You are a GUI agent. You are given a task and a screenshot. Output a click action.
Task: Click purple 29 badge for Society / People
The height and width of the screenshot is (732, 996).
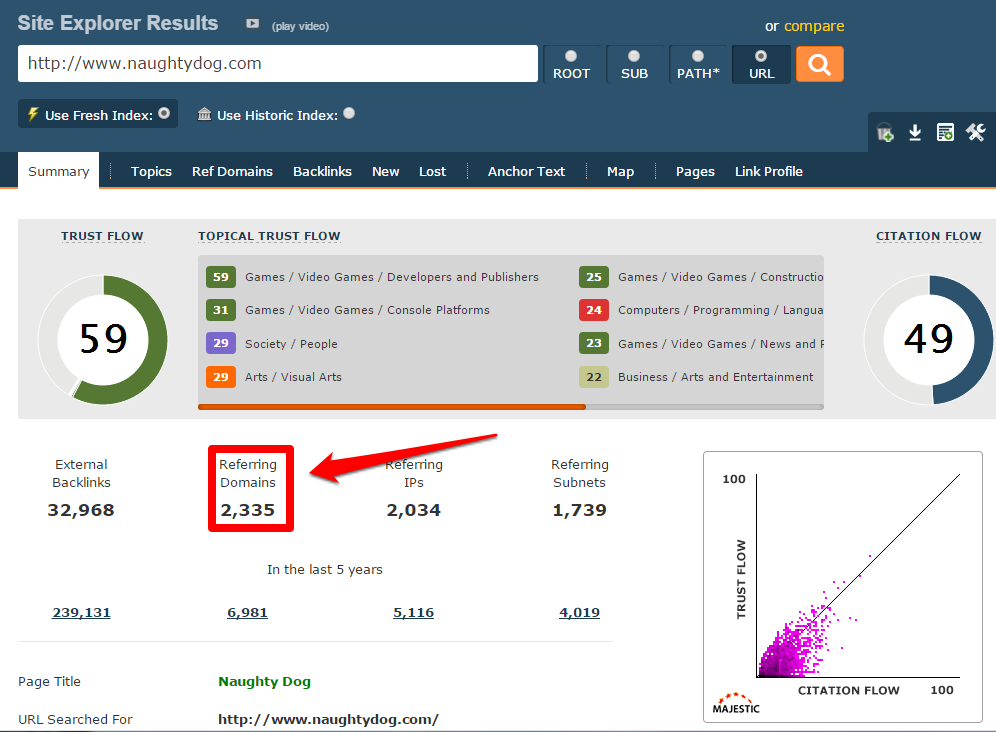point(220,343)
